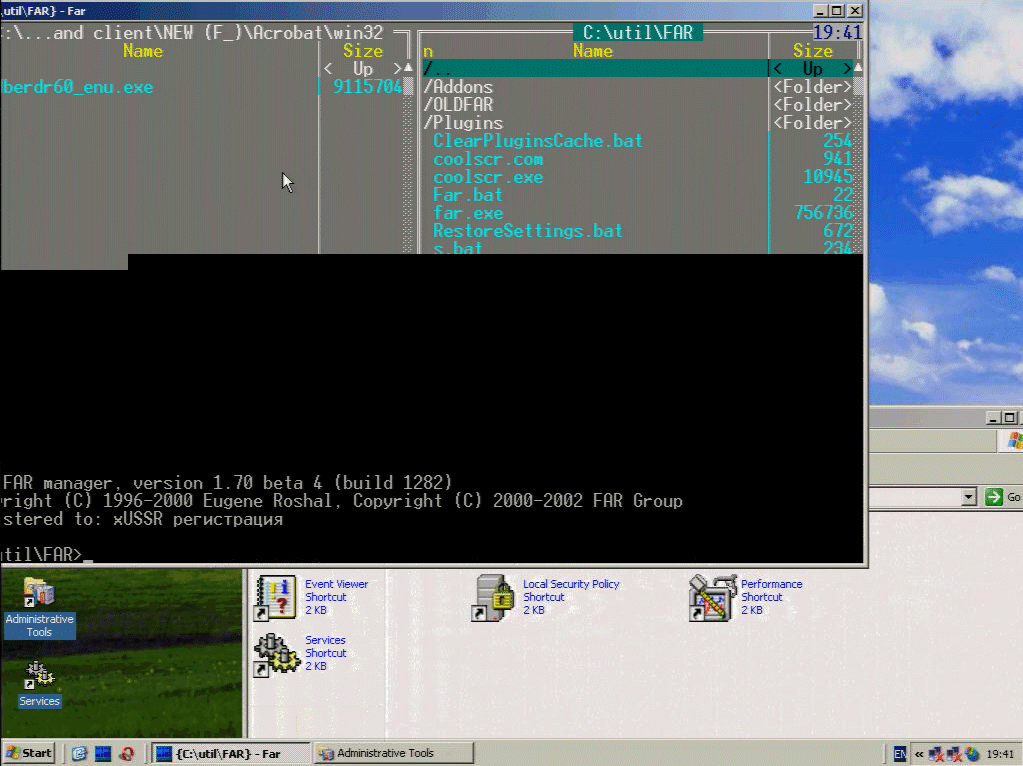Launch Far manager from Quick Launch icon
1023x766 pixels.
(x=103, y=754)
